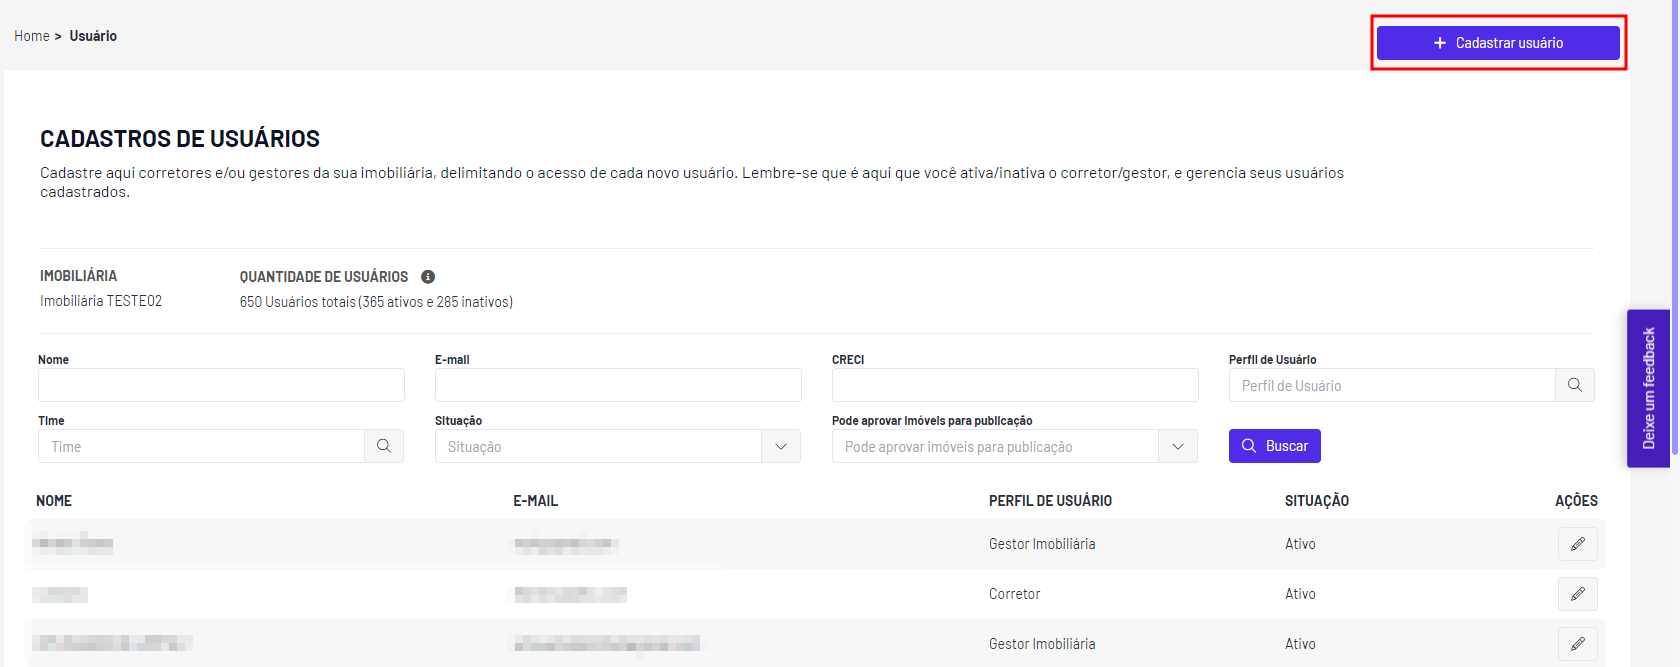
Task: Click the Cadastrar usuário button
Action: [x=1498, y=43]
